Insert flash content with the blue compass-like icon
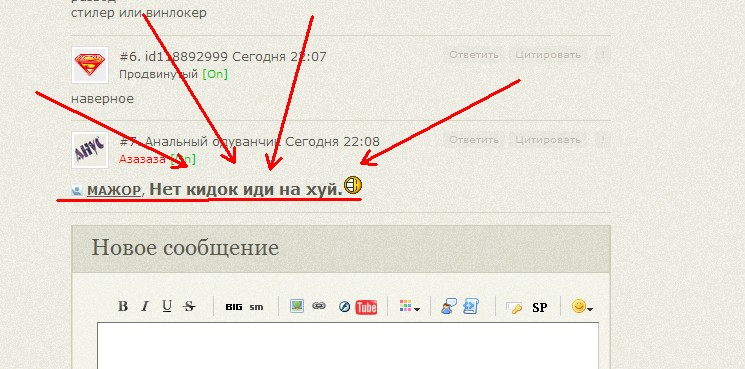 (344, 307)
